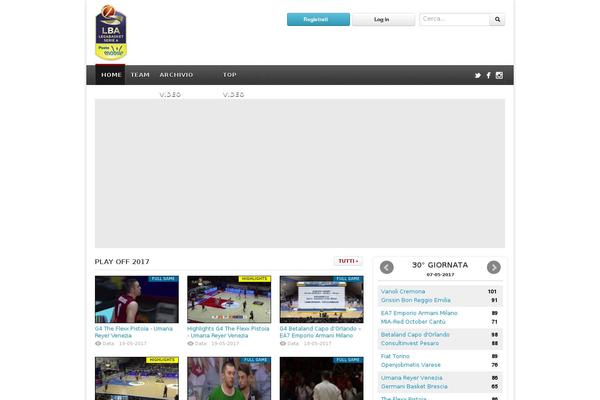Click Fiat Torino link

(x=395, y=356)
